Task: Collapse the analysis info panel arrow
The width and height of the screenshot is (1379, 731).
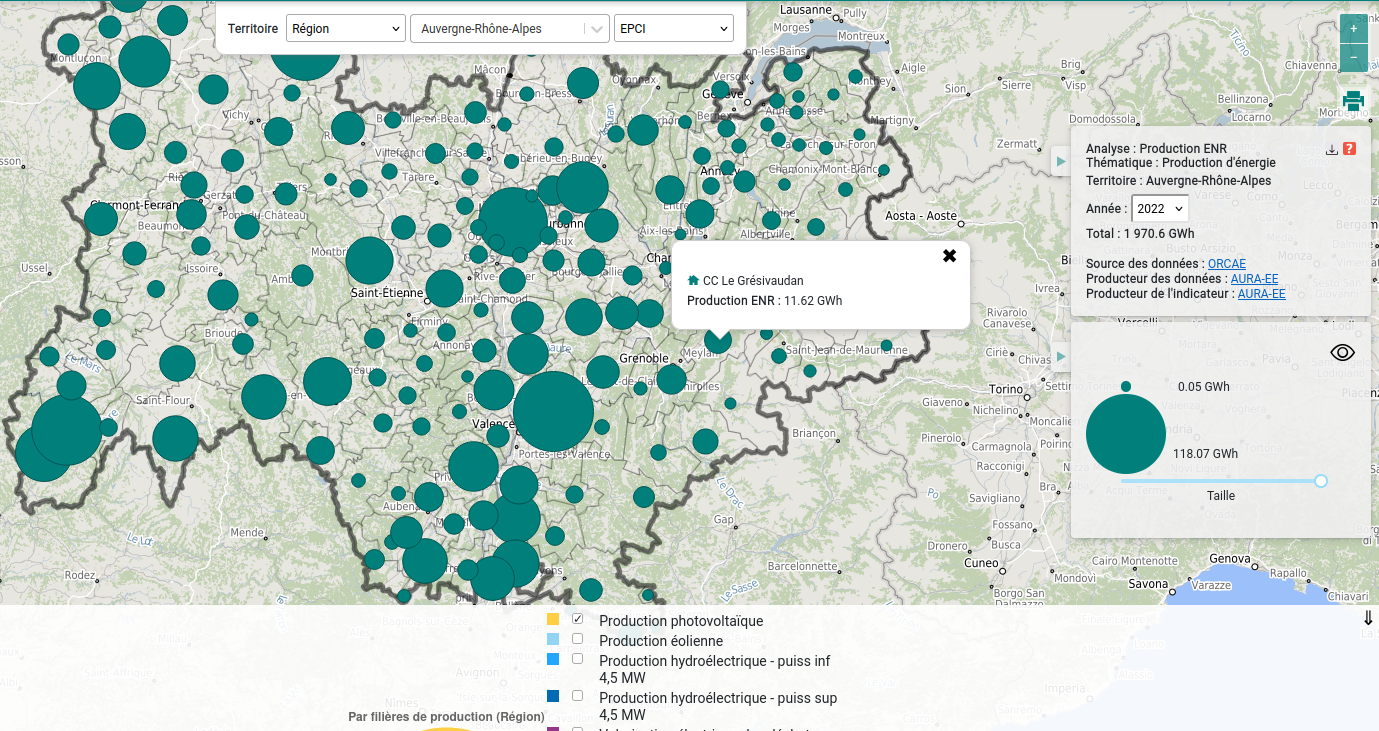Action: coord(1061,161)
